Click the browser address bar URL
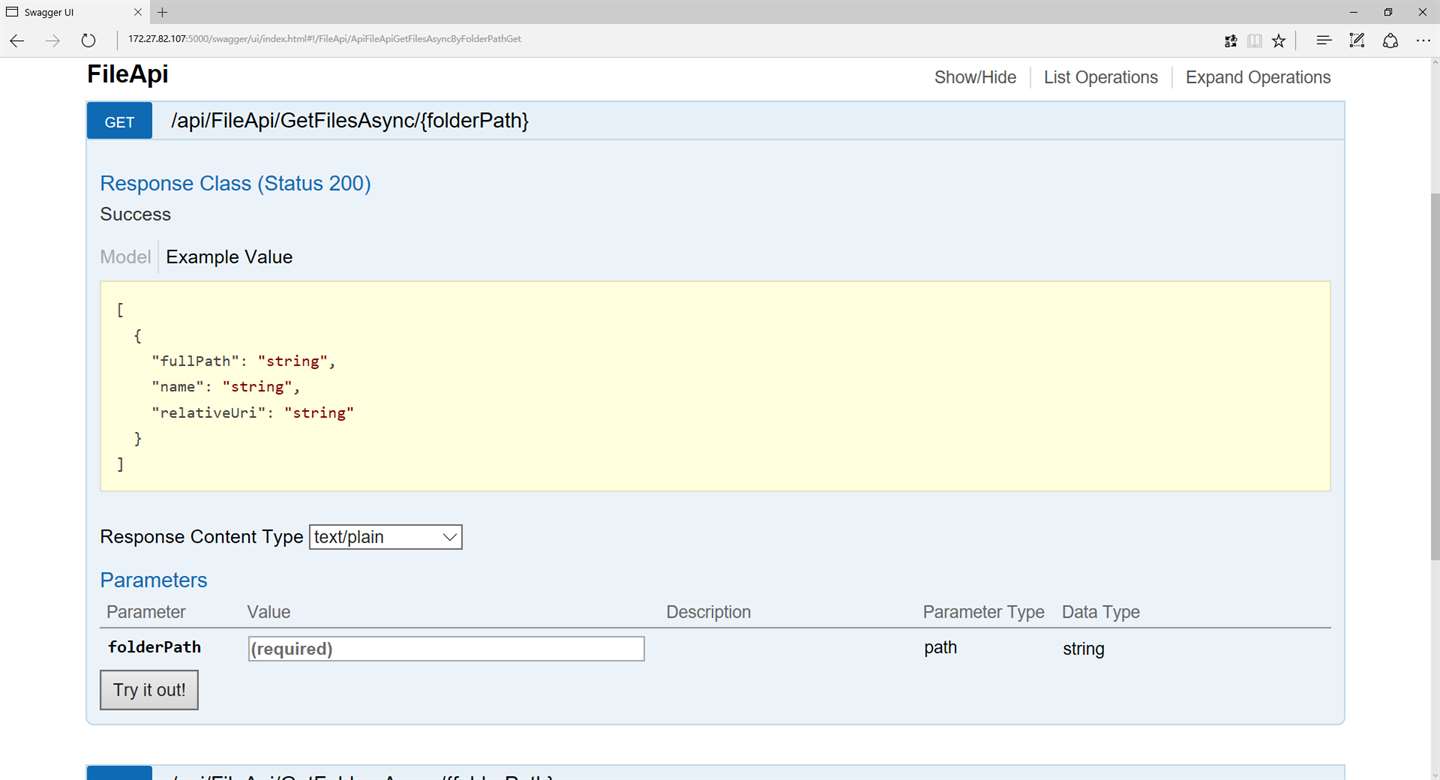This screenshot has height=780, width=1440. point(325,39)
